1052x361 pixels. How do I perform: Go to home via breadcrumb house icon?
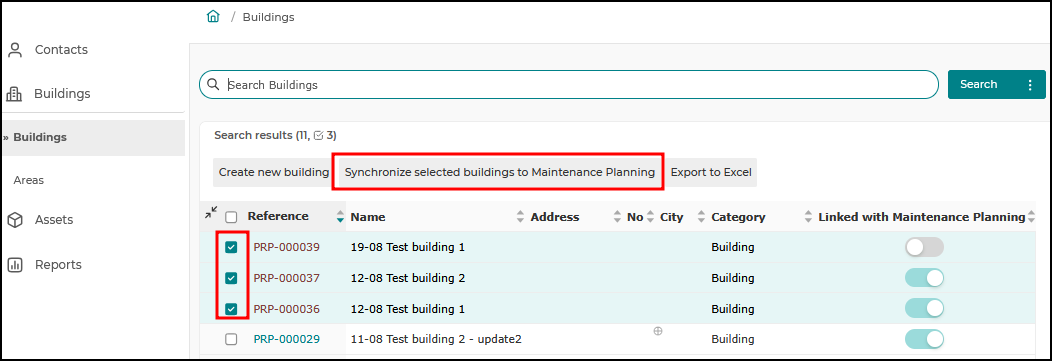(x=213, y=17)
